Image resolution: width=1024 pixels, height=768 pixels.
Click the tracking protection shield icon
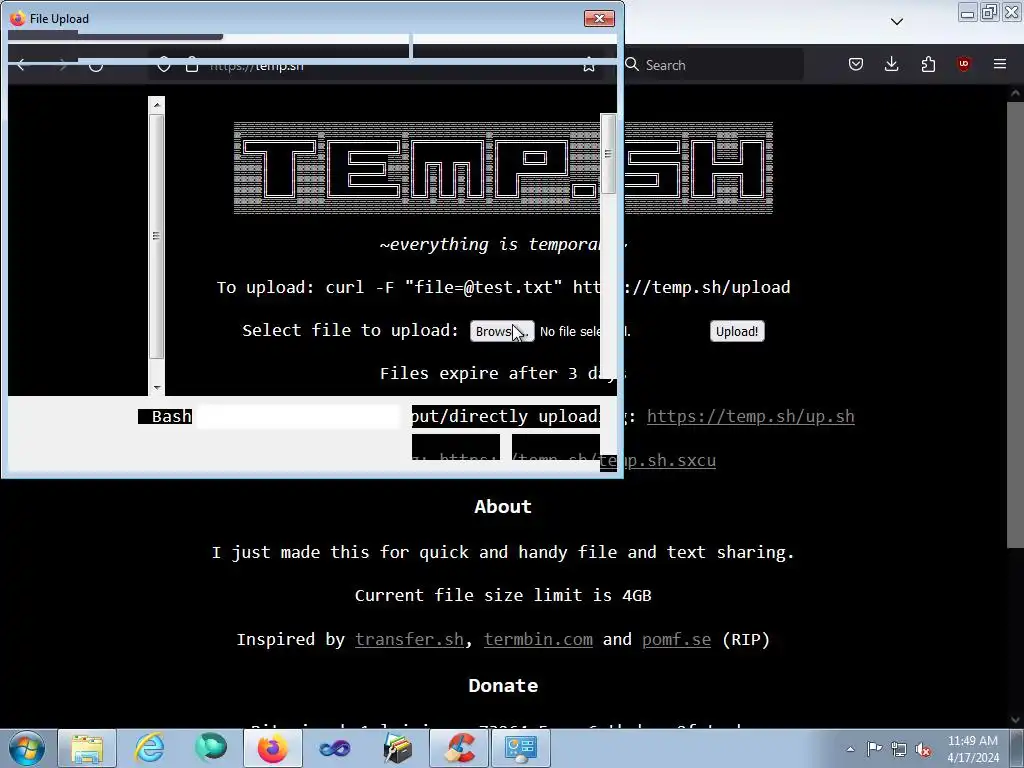pos(164,65)
